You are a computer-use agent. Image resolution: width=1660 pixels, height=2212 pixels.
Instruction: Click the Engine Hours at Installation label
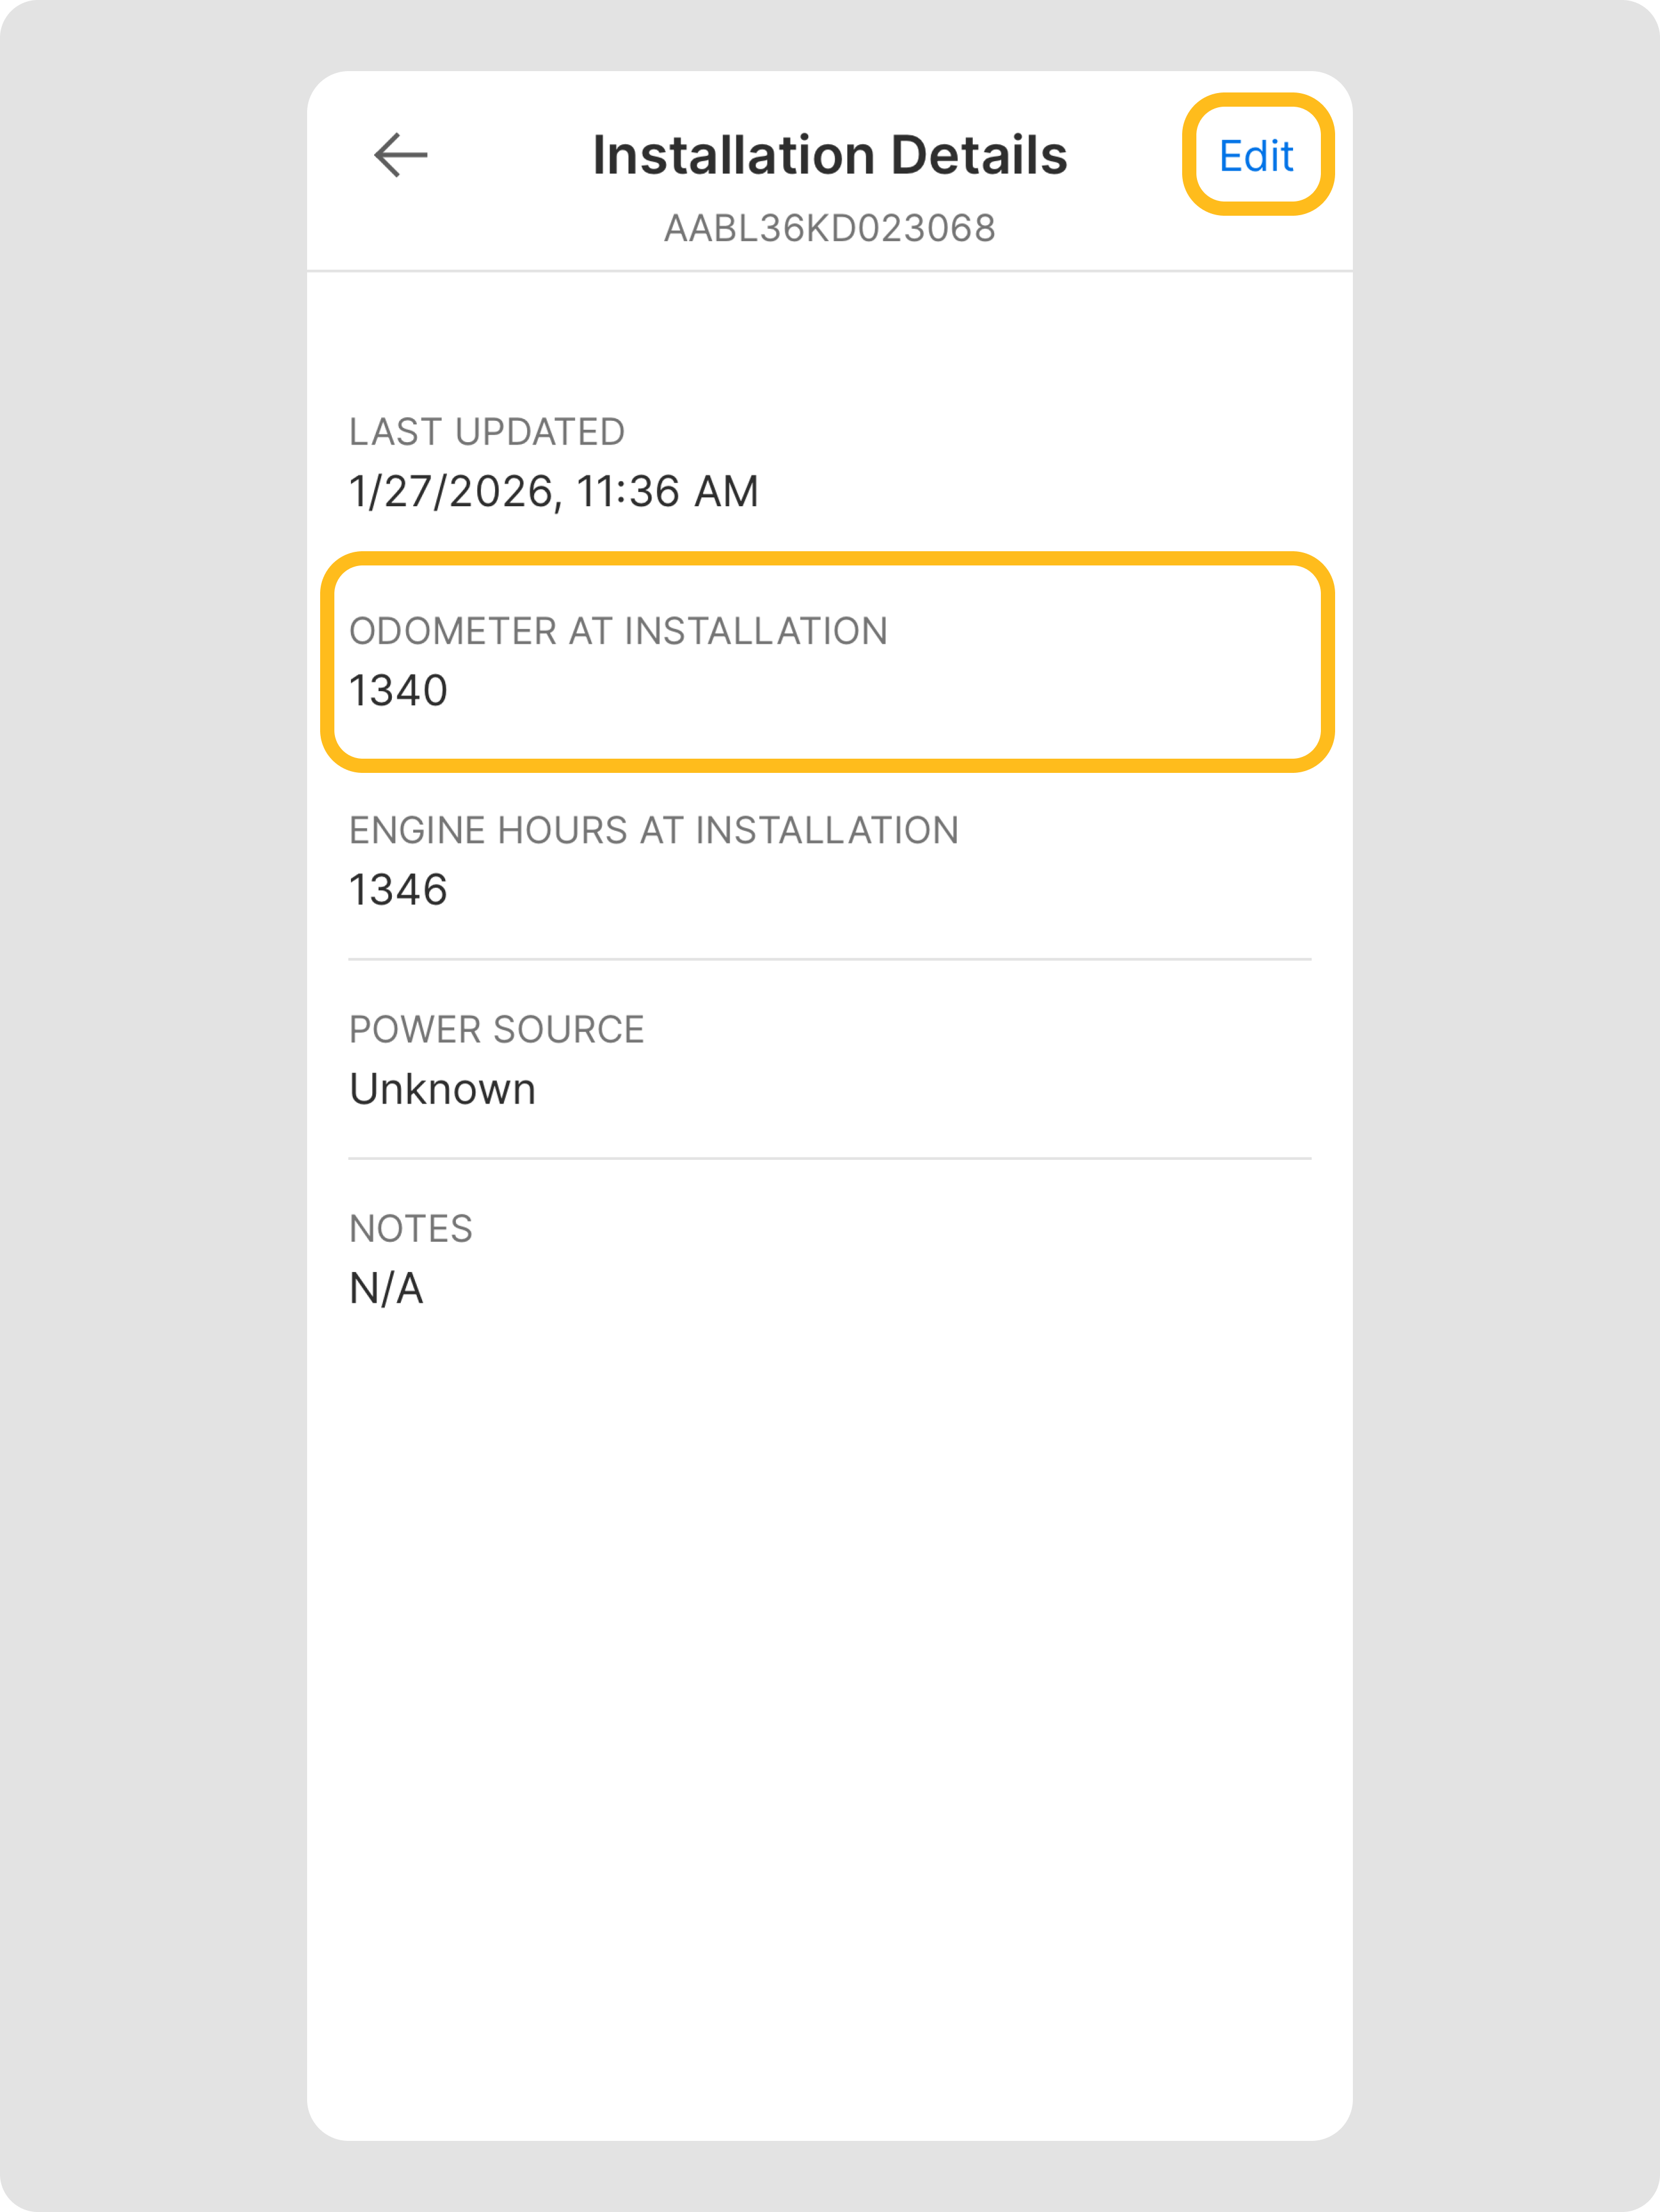[653, 830]
